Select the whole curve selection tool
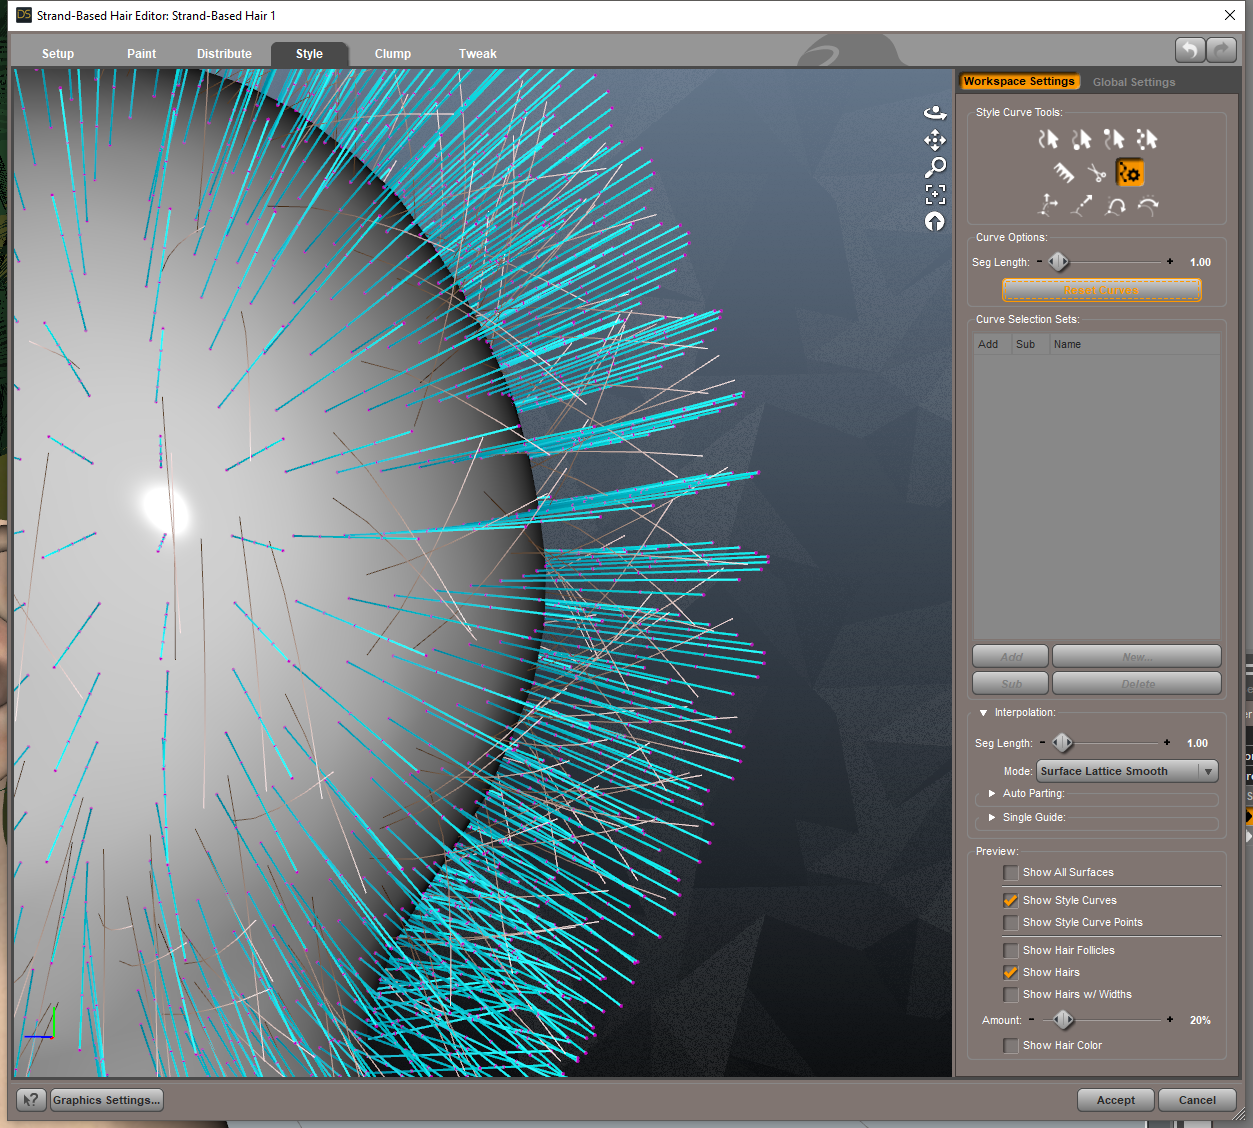The width and height of the screenshot is (1253, 1128). point(1048,139)
